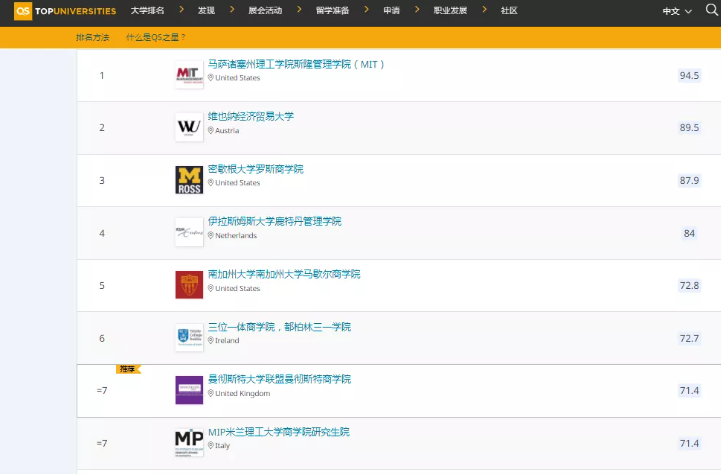Open the 申请 menu

tap(391, 11)
